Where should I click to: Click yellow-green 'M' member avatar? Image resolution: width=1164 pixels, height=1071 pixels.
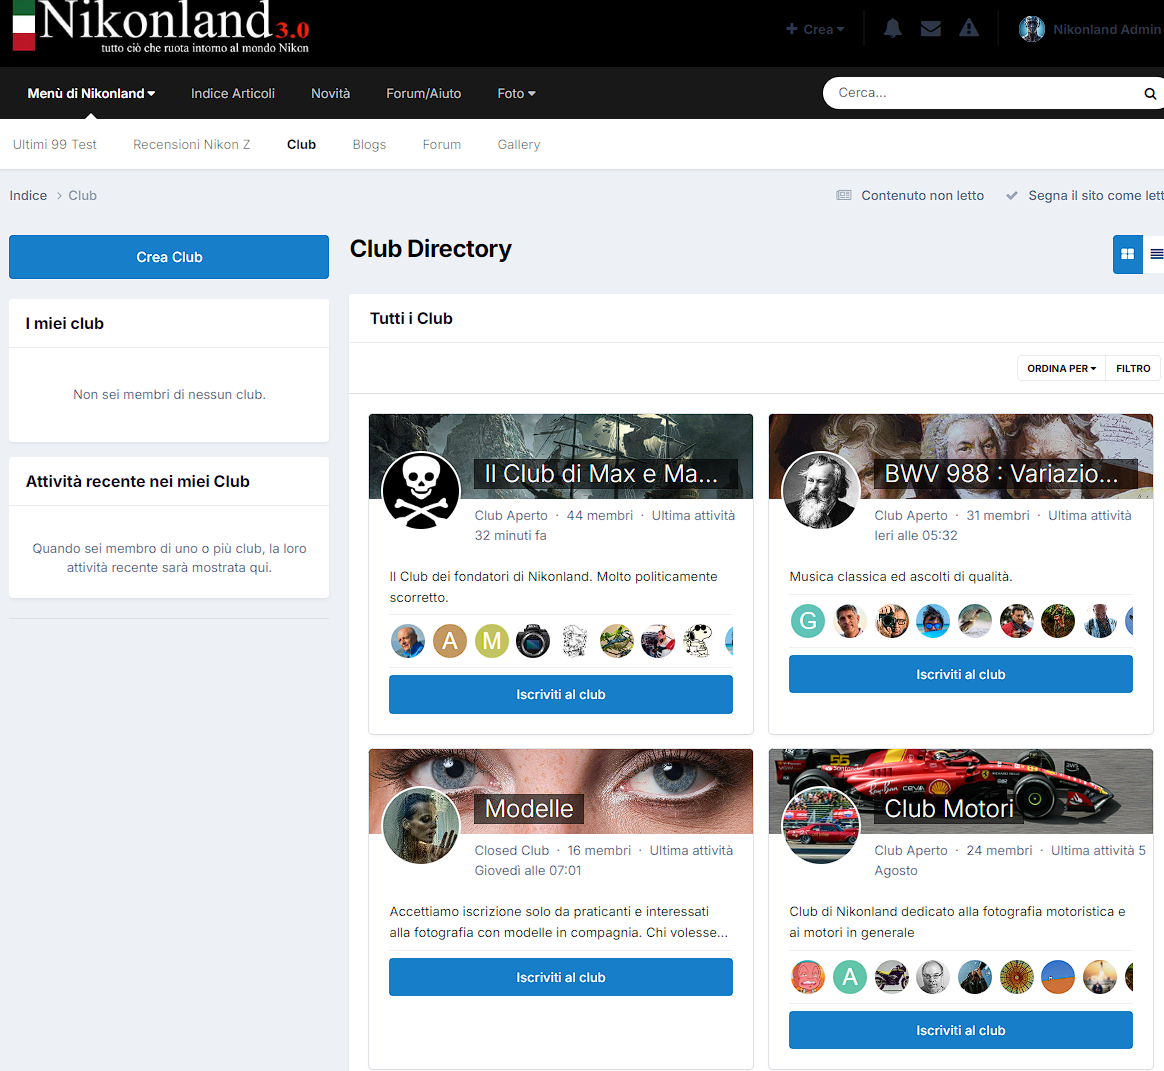491,641
